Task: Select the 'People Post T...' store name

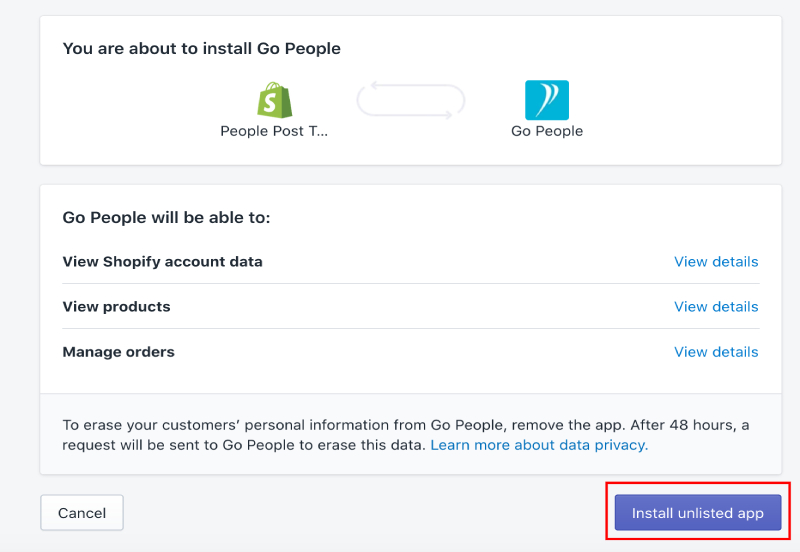Action: 274,131
